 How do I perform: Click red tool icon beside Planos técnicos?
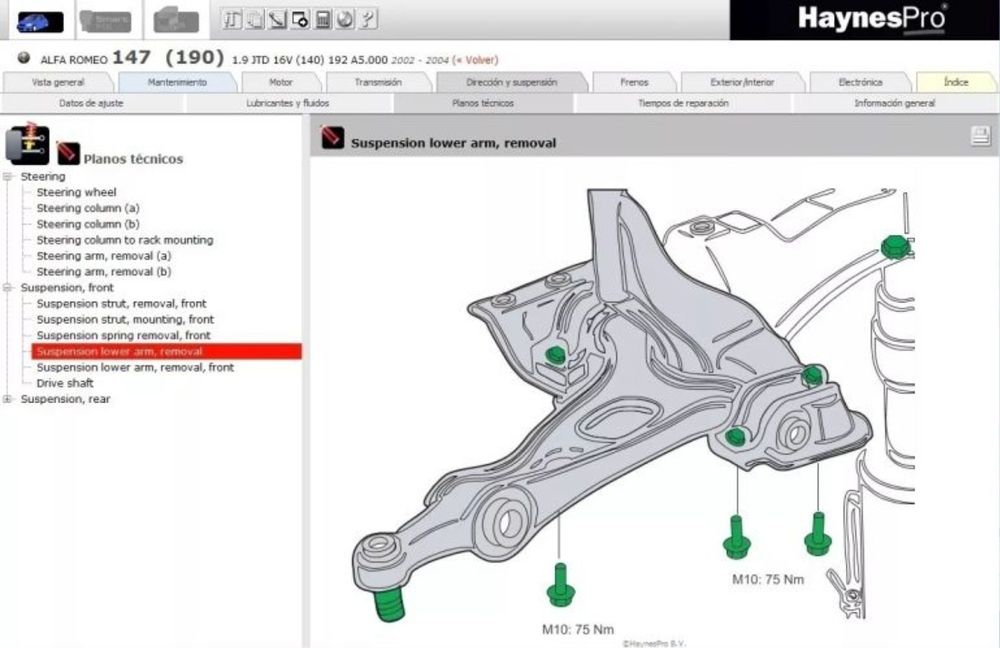tap(68, 153)
